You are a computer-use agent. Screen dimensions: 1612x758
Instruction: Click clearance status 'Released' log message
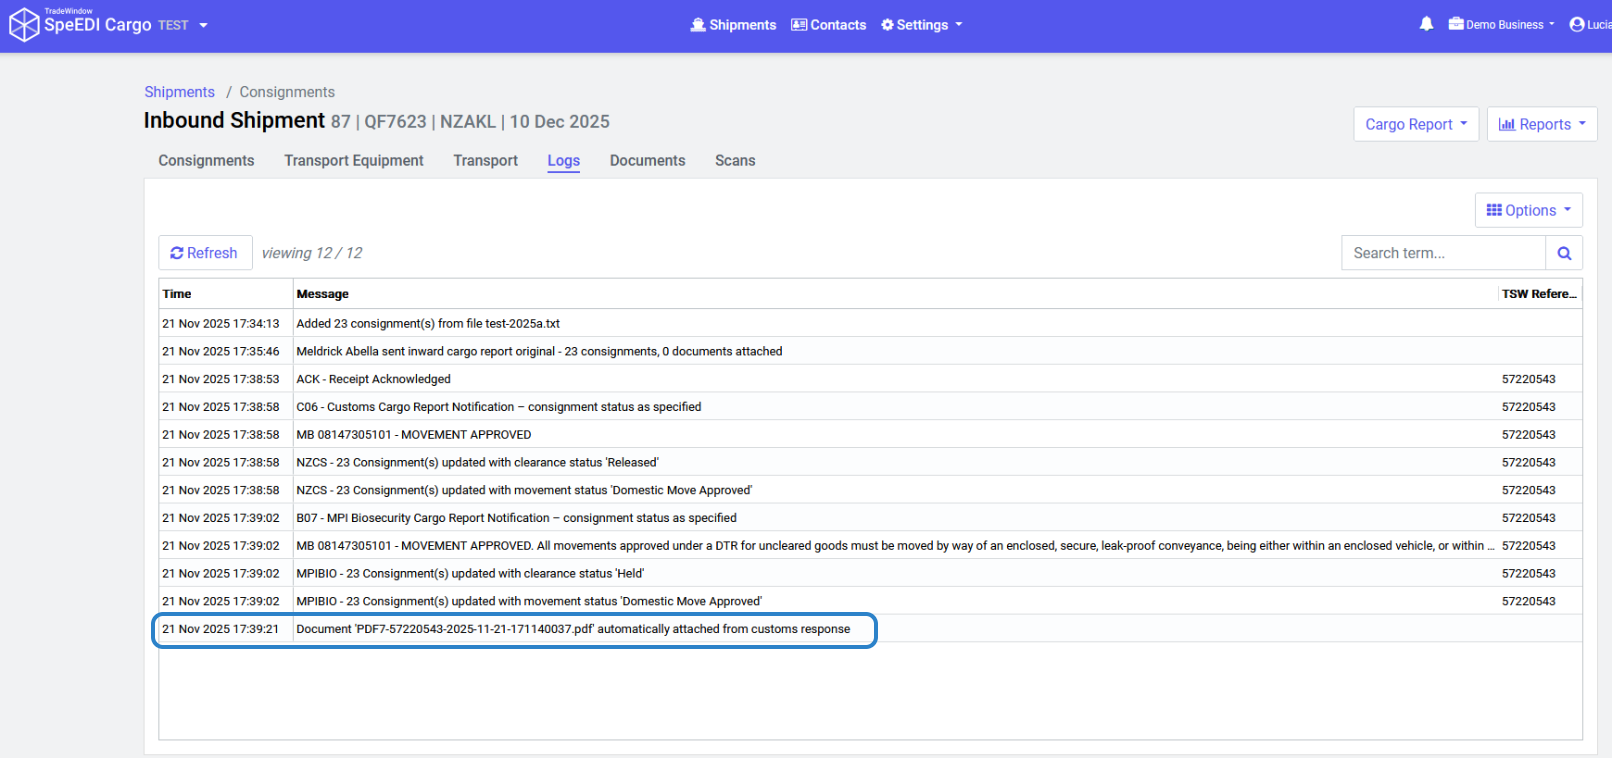(x=478, y=463)
